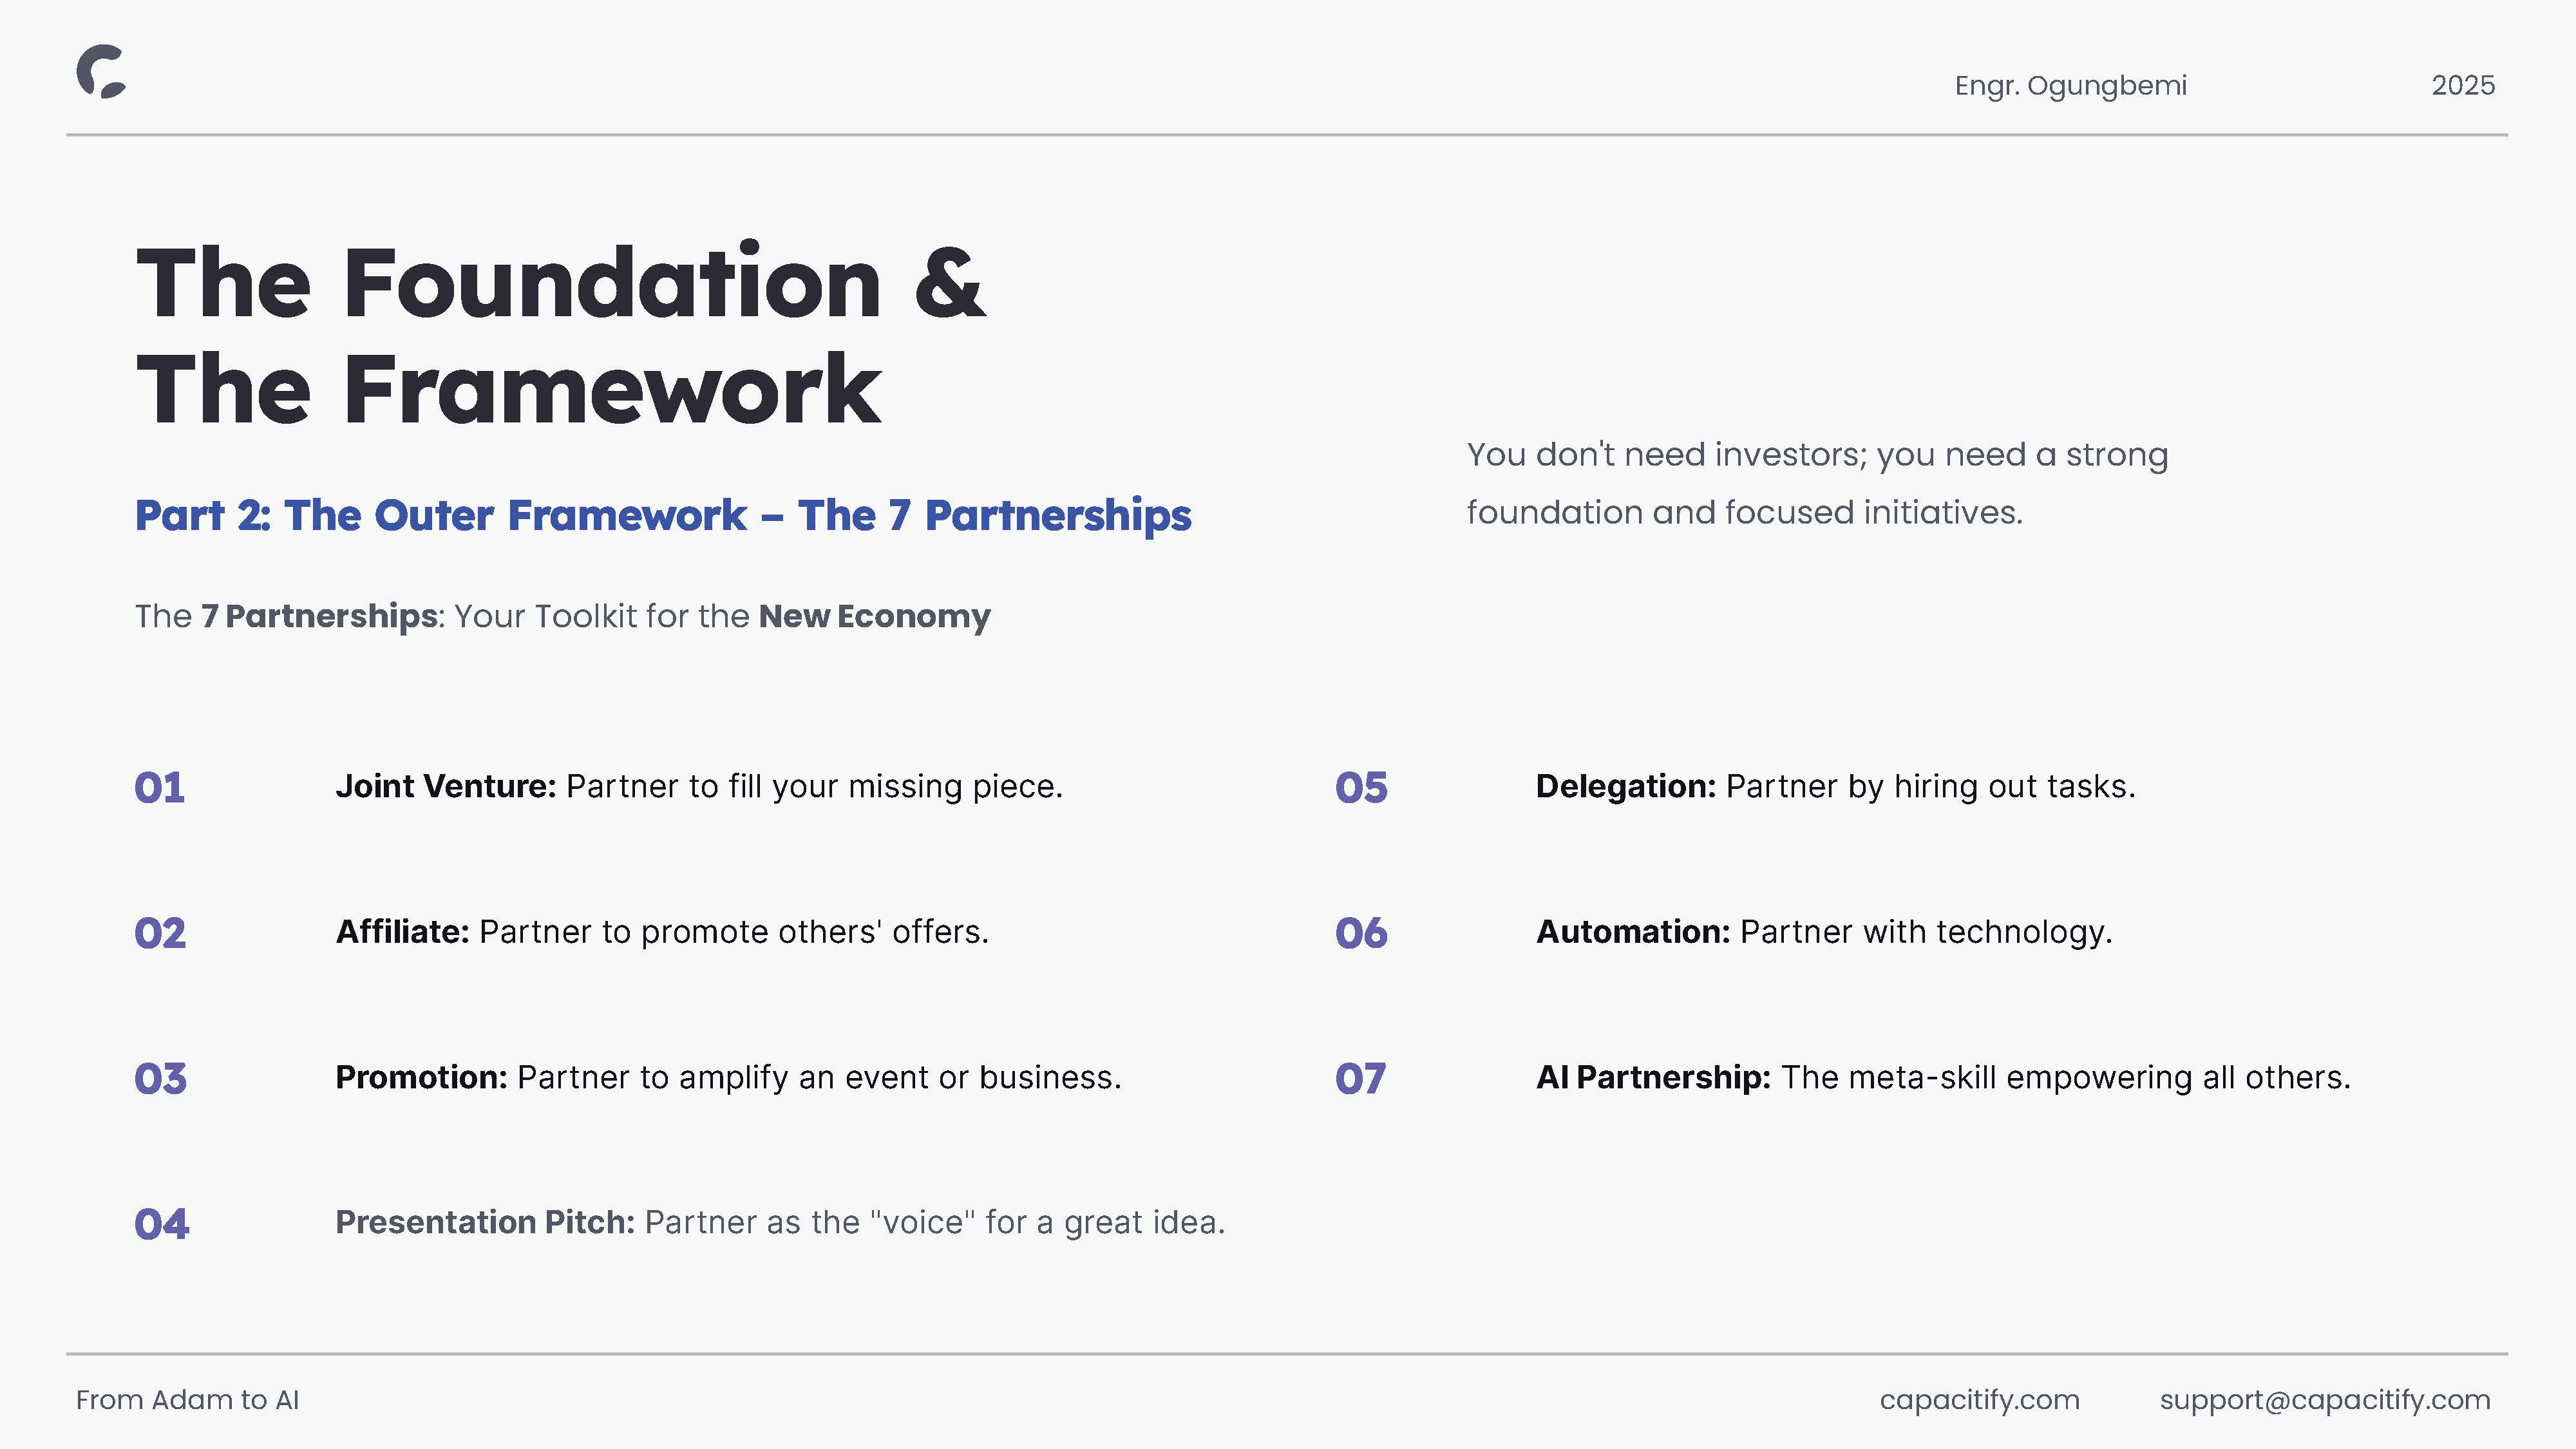
Task: Click the Capacitify logo icon
Action: pos(101,72)
